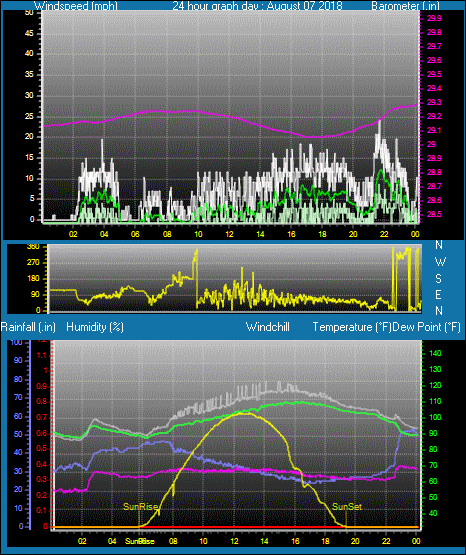The image size is (466, 555).
Task: Click the 70 value on blue humidity axis
Action: pos(18,397)
